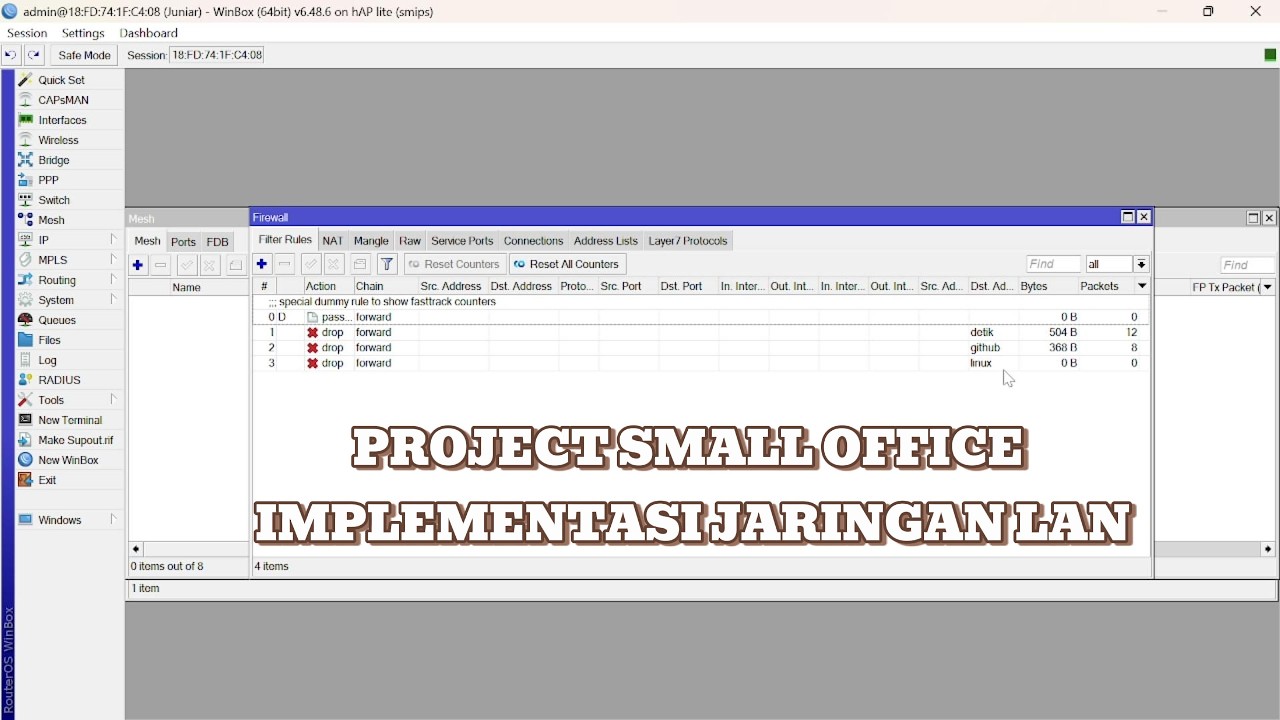This screenshot has width=1280, height=720.
Task: Open New Terminal from the sidebar
Action: [70, 420]
